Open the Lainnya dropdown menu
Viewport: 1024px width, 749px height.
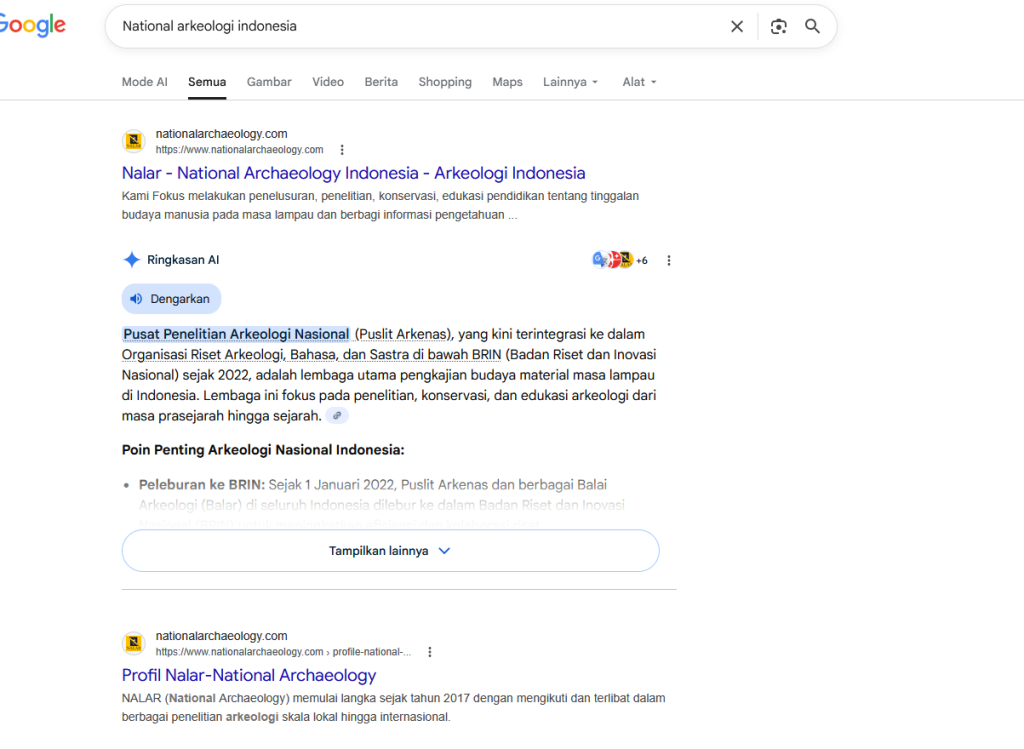click(x=570, y=82)
